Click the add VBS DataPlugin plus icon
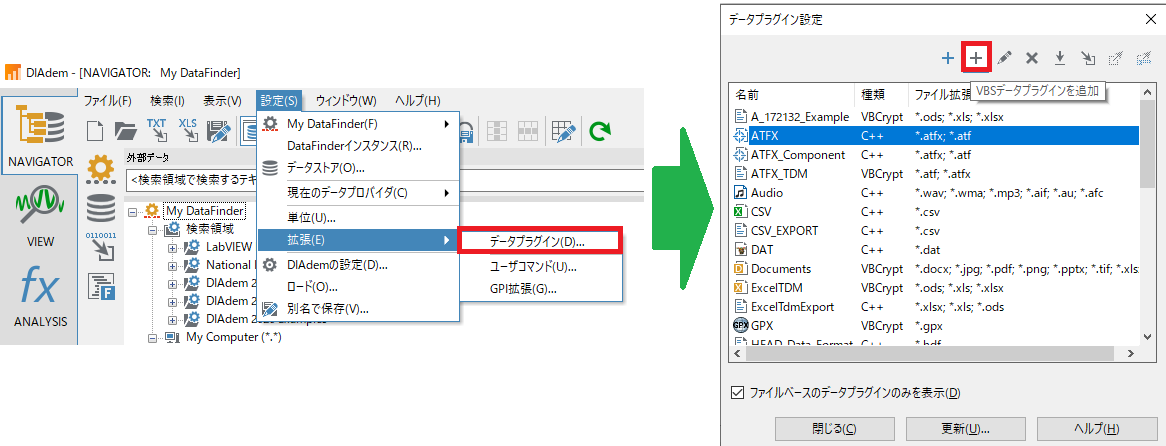This screenshot has height=446, width=1166. 976,57
